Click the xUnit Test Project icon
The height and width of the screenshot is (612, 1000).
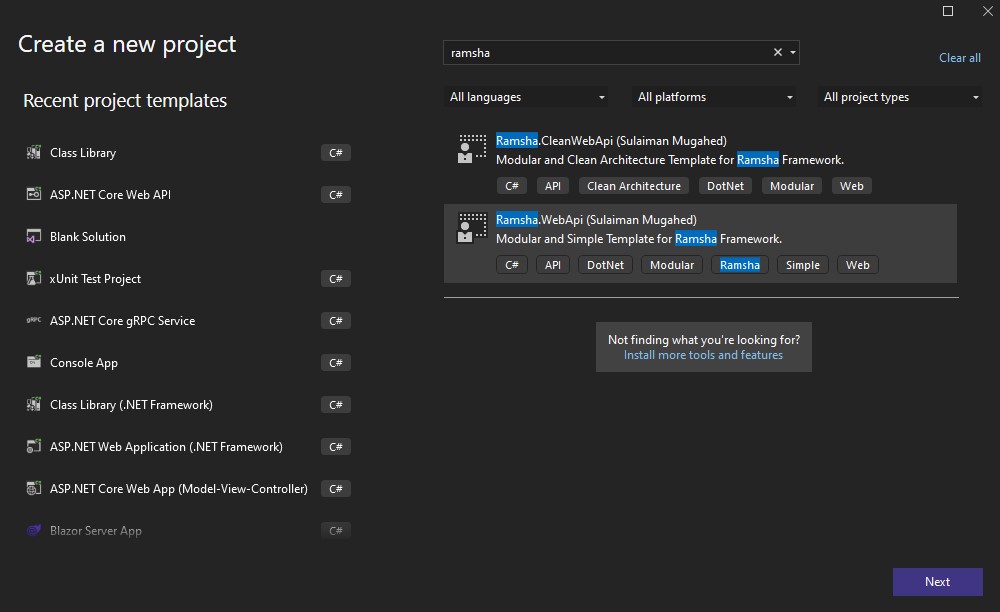click(x=33, y=278)
